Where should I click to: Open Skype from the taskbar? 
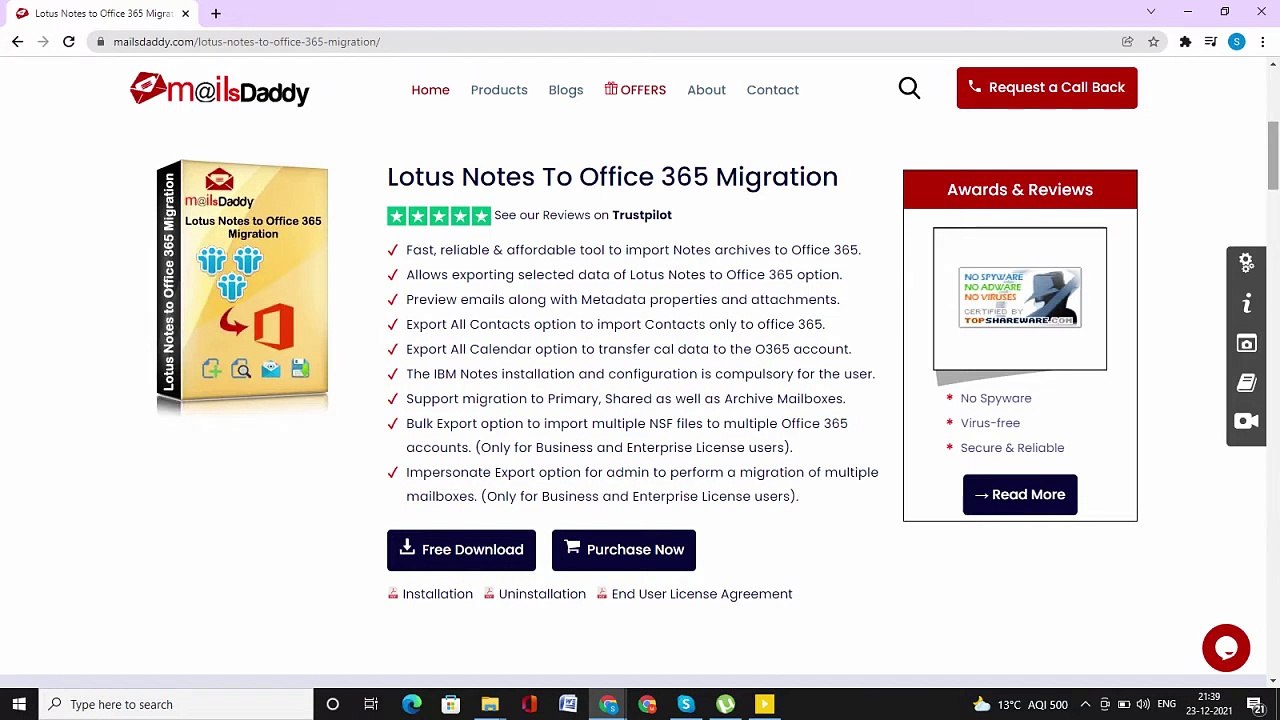pos(686,704)
